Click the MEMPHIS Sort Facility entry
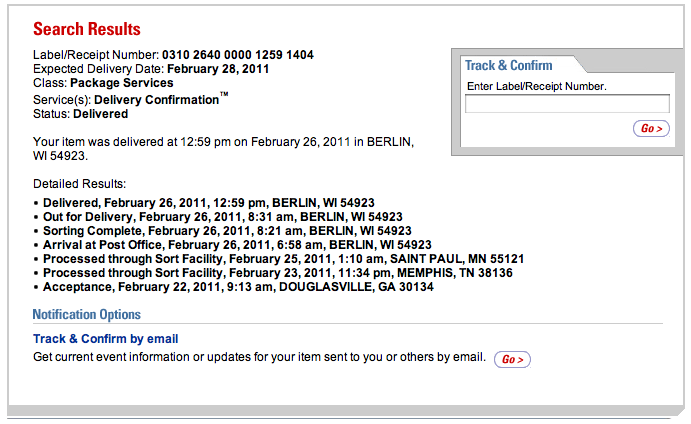The height and width of the screenshot is (424, 691). (278, 273)
